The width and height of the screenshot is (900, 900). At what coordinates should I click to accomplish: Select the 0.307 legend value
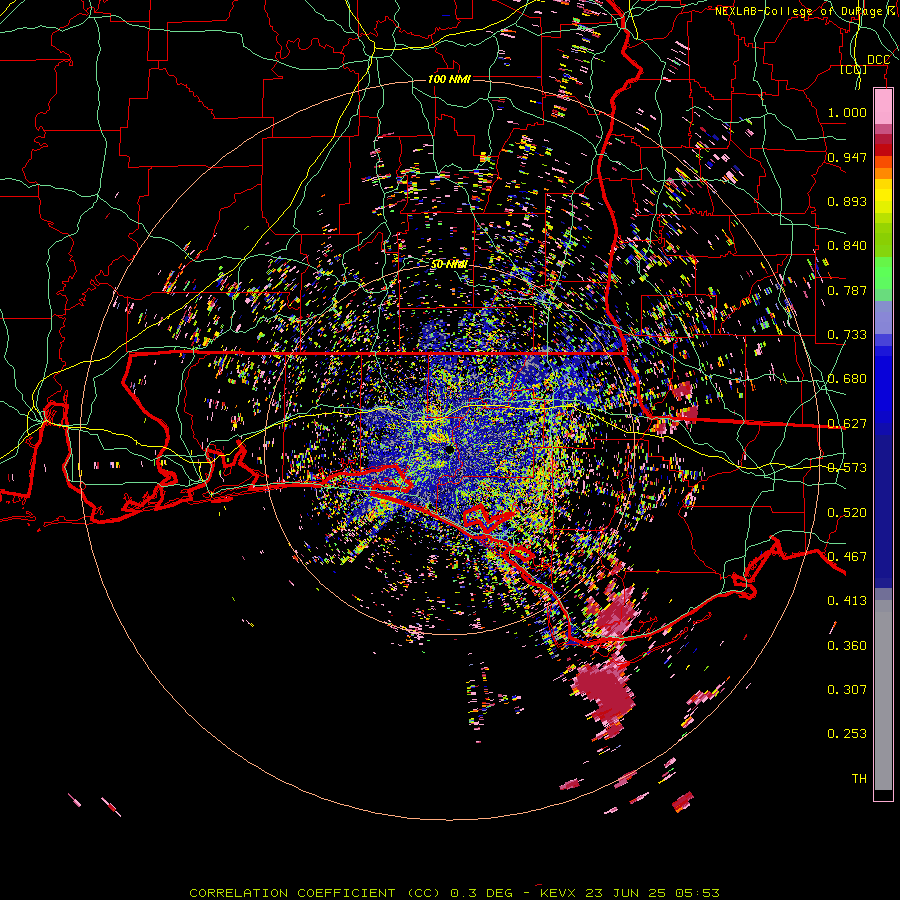point(847,689)
